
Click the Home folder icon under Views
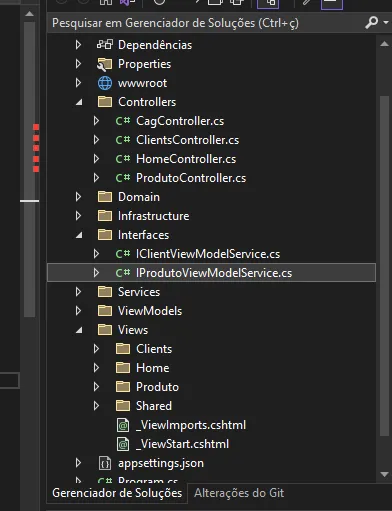123,368
